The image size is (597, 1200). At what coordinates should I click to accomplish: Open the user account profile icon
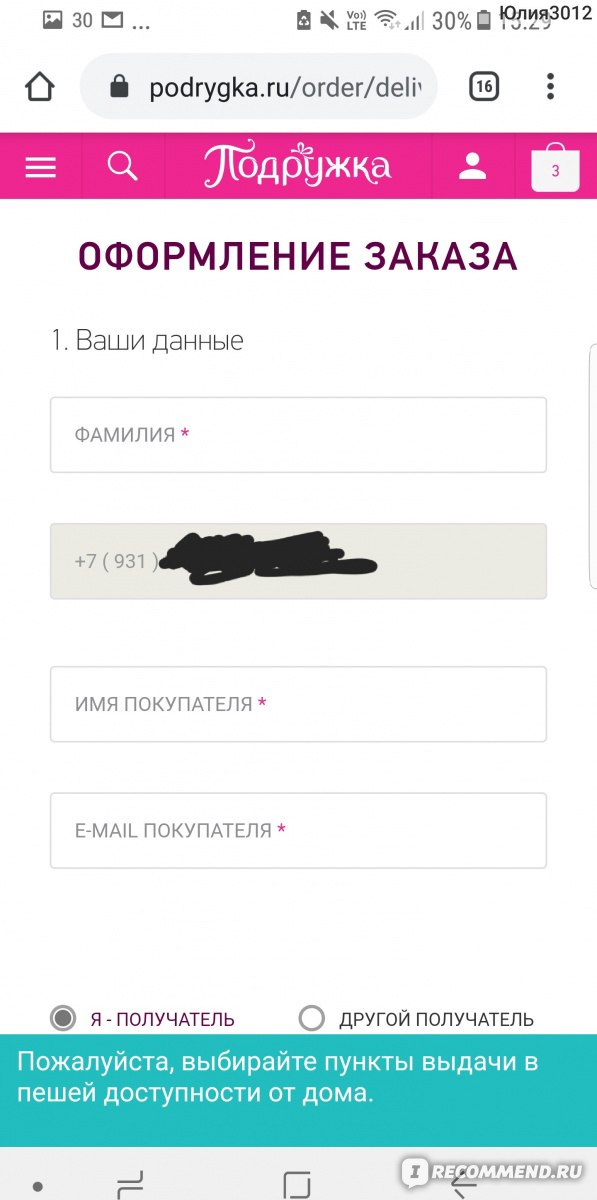pos(472,166)
